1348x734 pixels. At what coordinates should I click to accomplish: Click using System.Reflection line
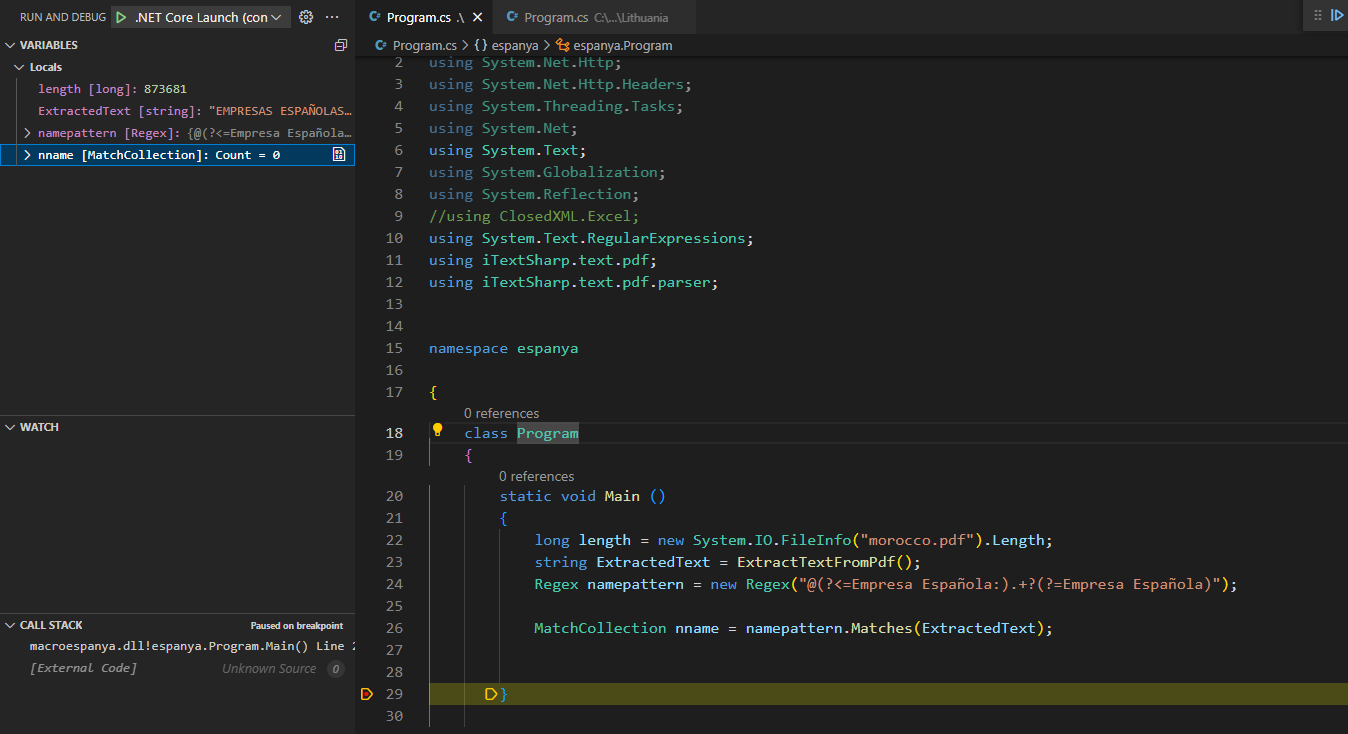coord(534,194)
